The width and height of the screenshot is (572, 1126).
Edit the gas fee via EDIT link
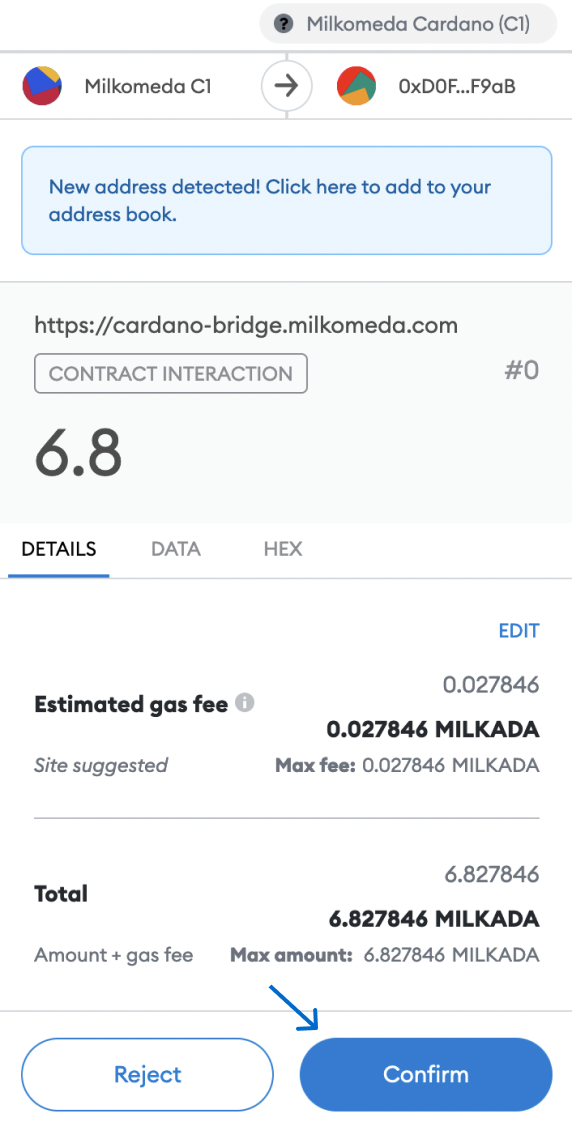[519, 631]
